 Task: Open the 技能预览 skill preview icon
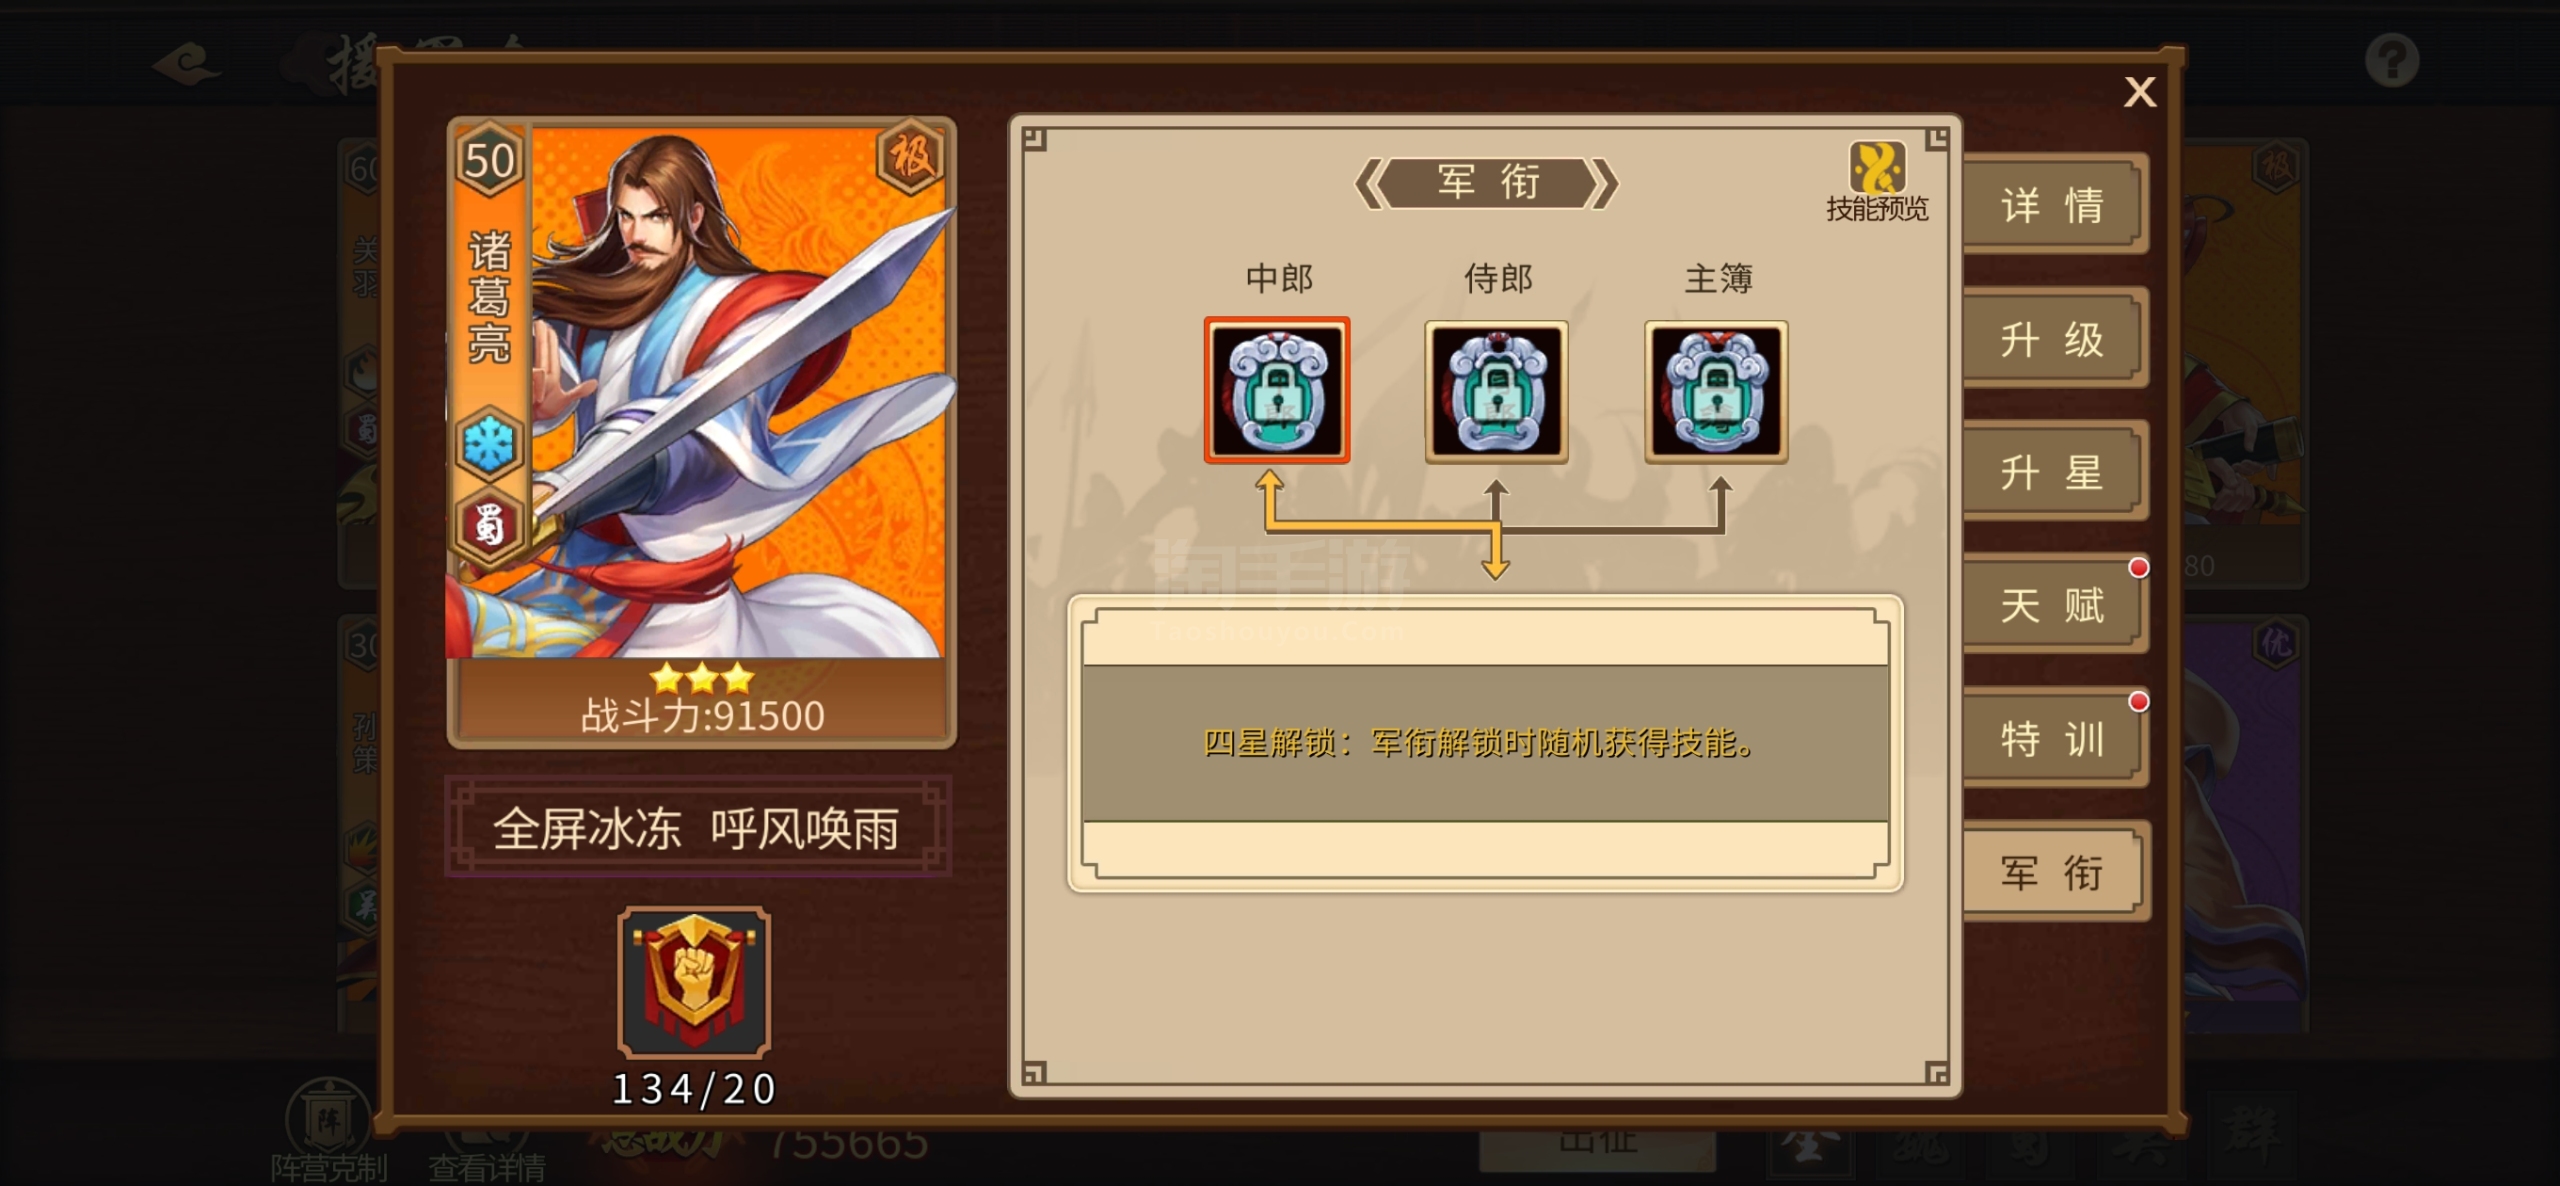pyautogui.click(x=1877, y=181)
